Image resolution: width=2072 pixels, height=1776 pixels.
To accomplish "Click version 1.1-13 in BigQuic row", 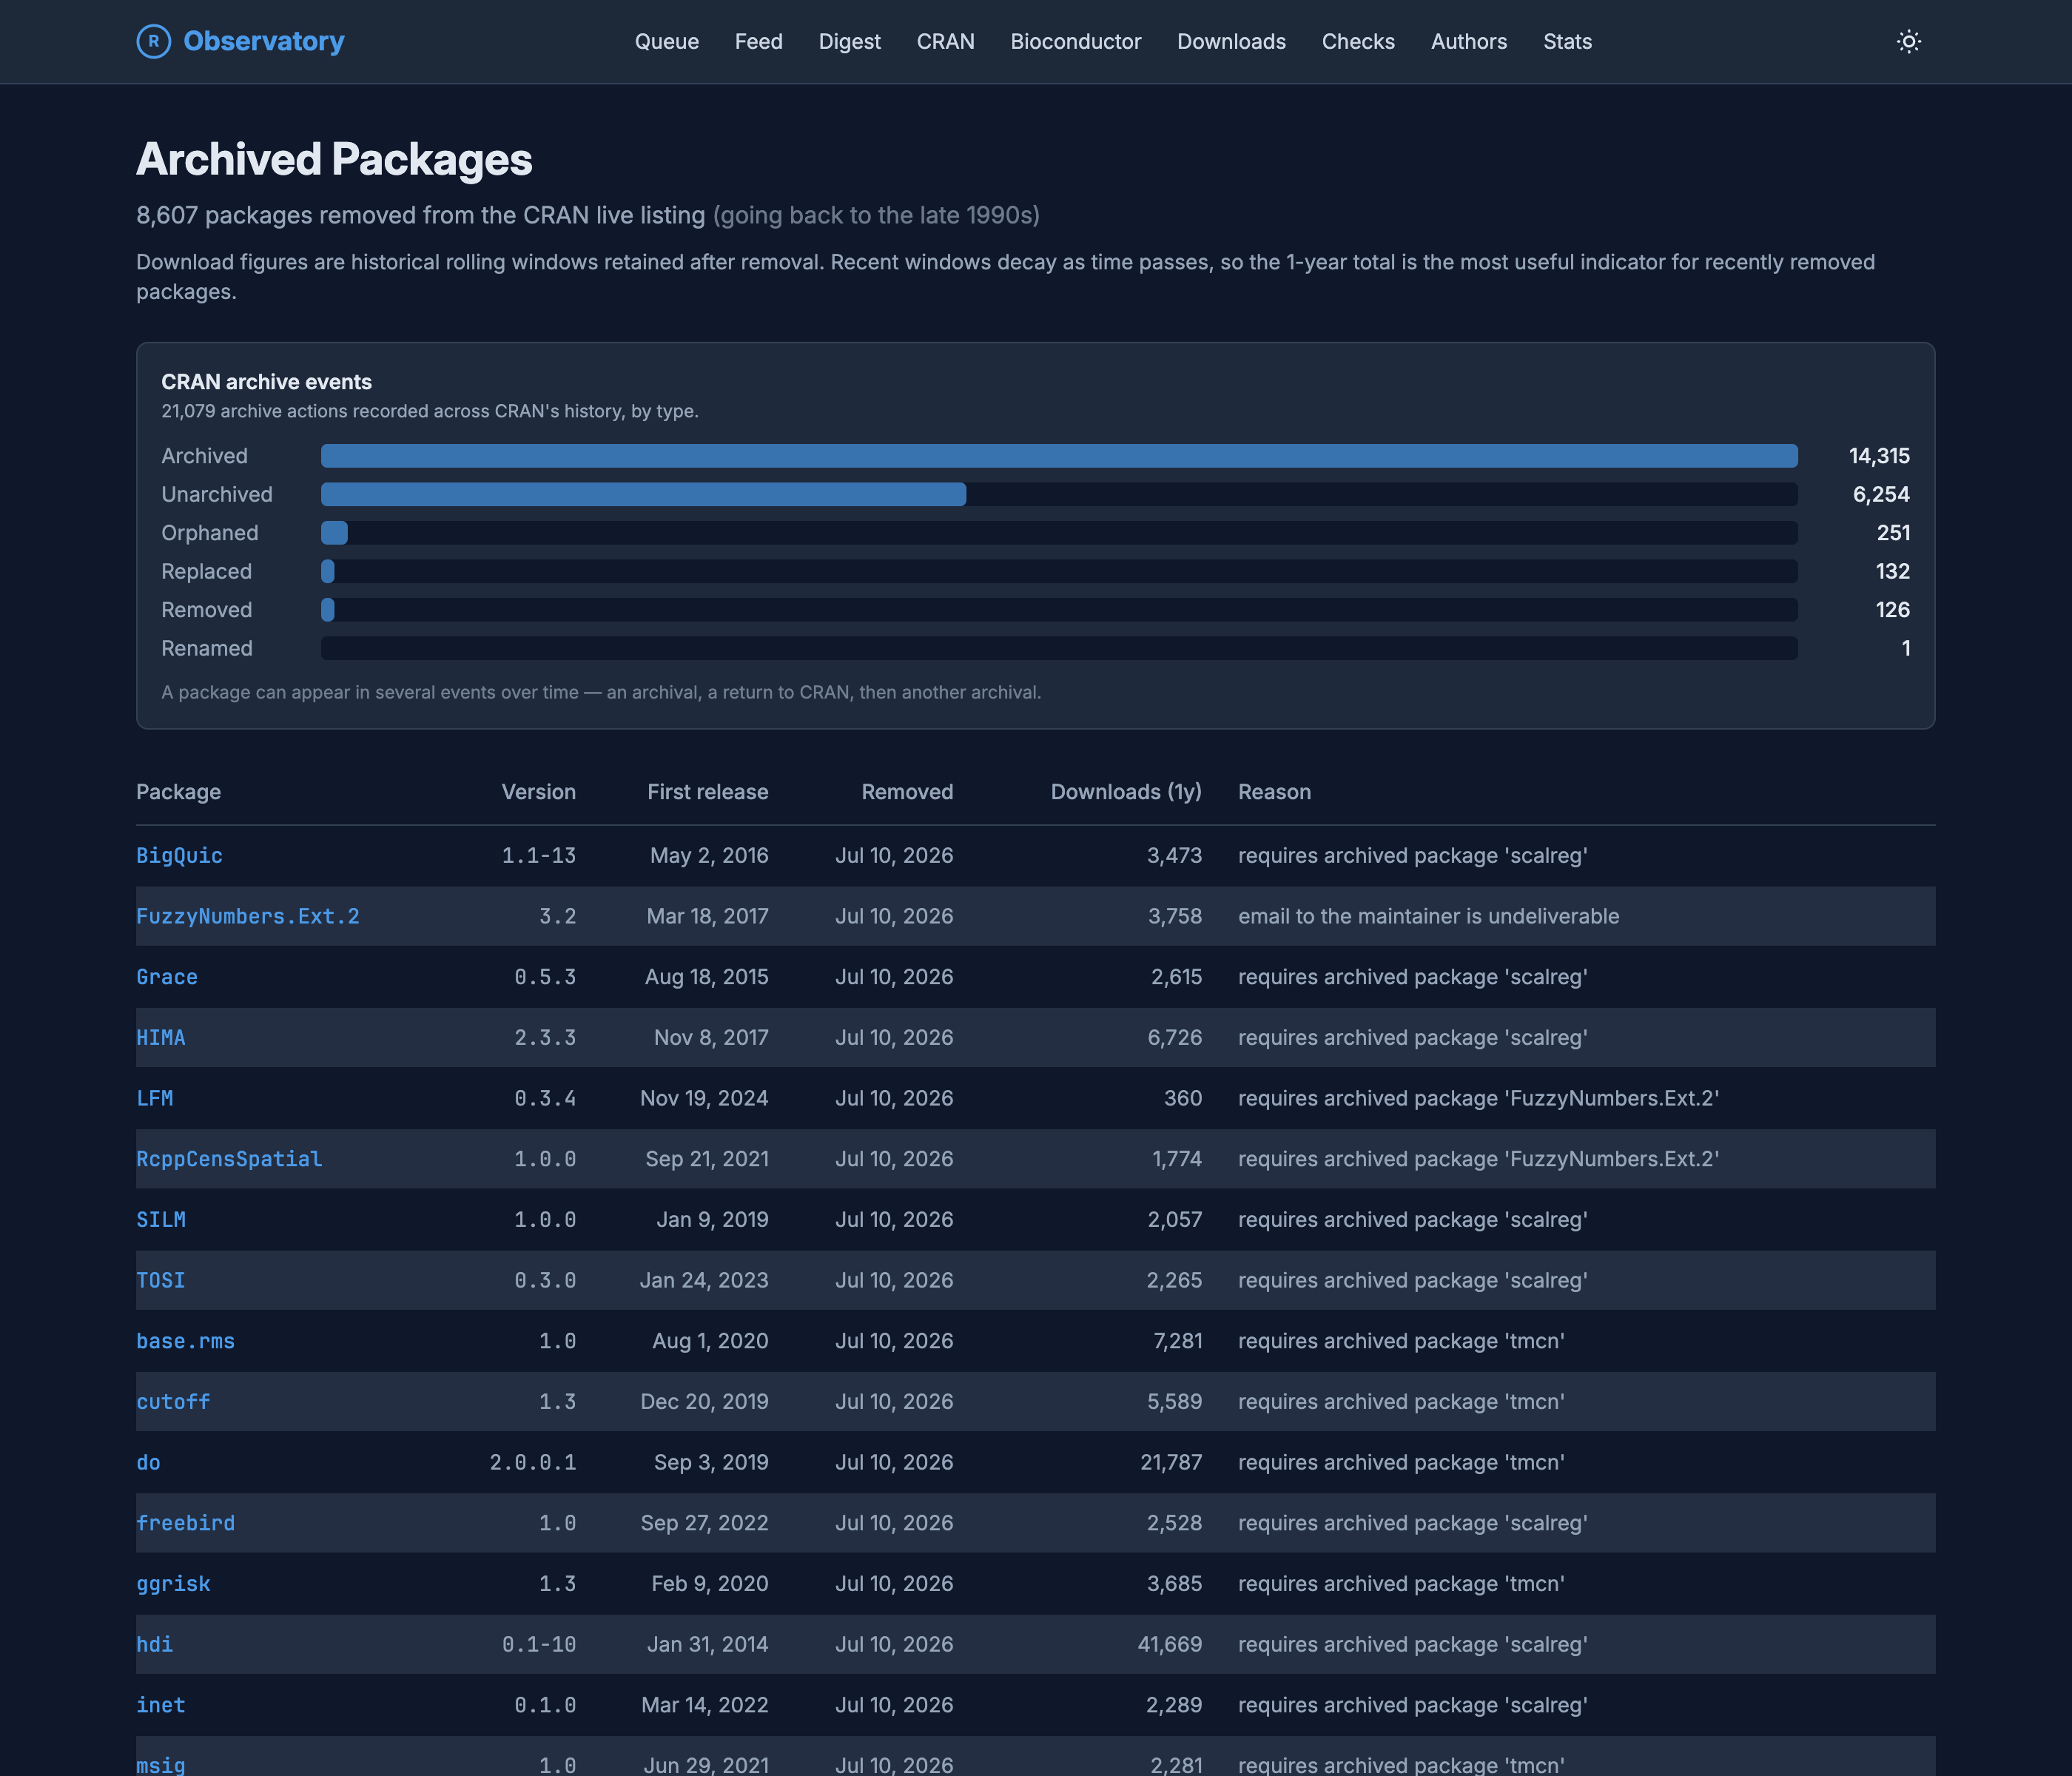I will 538,855.
